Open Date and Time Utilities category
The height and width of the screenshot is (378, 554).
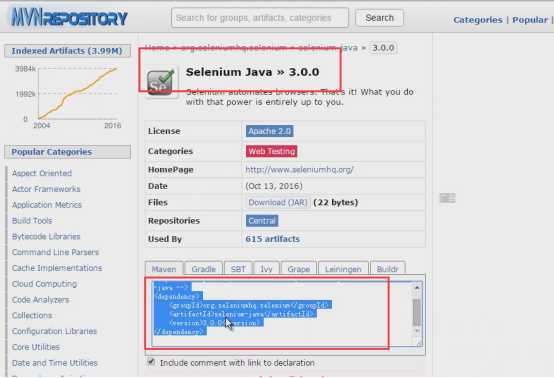(55, 363)
